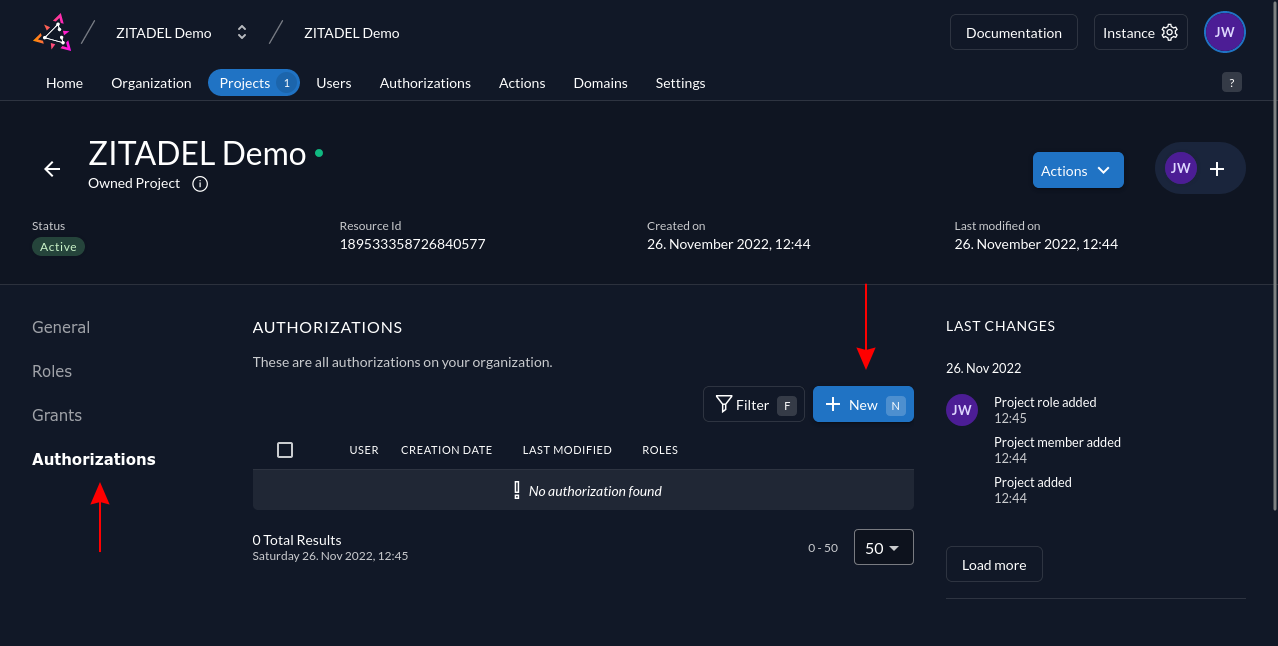The height and width of the screenshot is (646, 1278).
Task: Open the Filter button
Action: tap(754, 404)
